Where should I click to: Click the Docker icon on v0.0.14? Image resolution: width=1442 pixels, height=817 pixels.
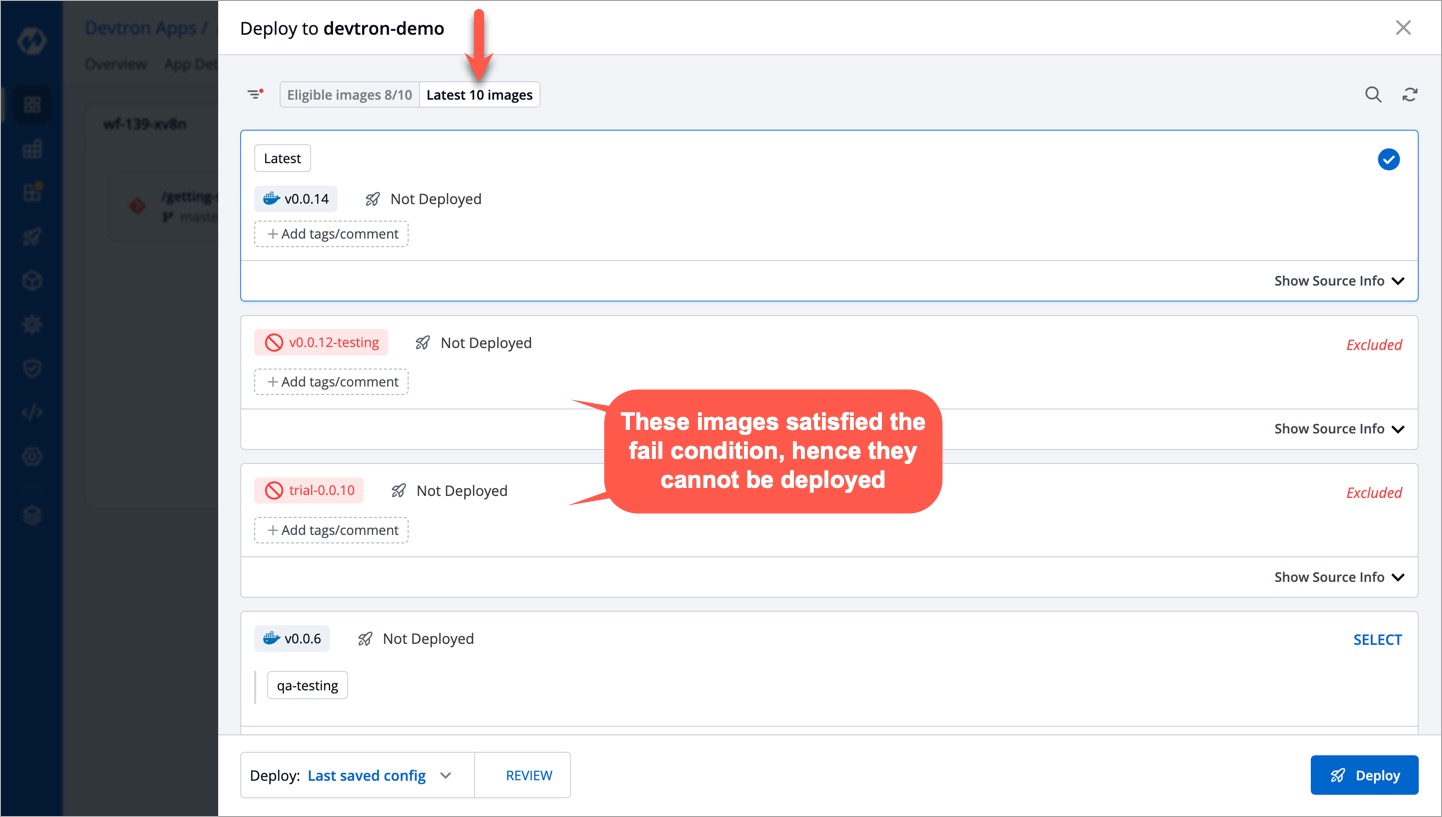coord(271,199)
